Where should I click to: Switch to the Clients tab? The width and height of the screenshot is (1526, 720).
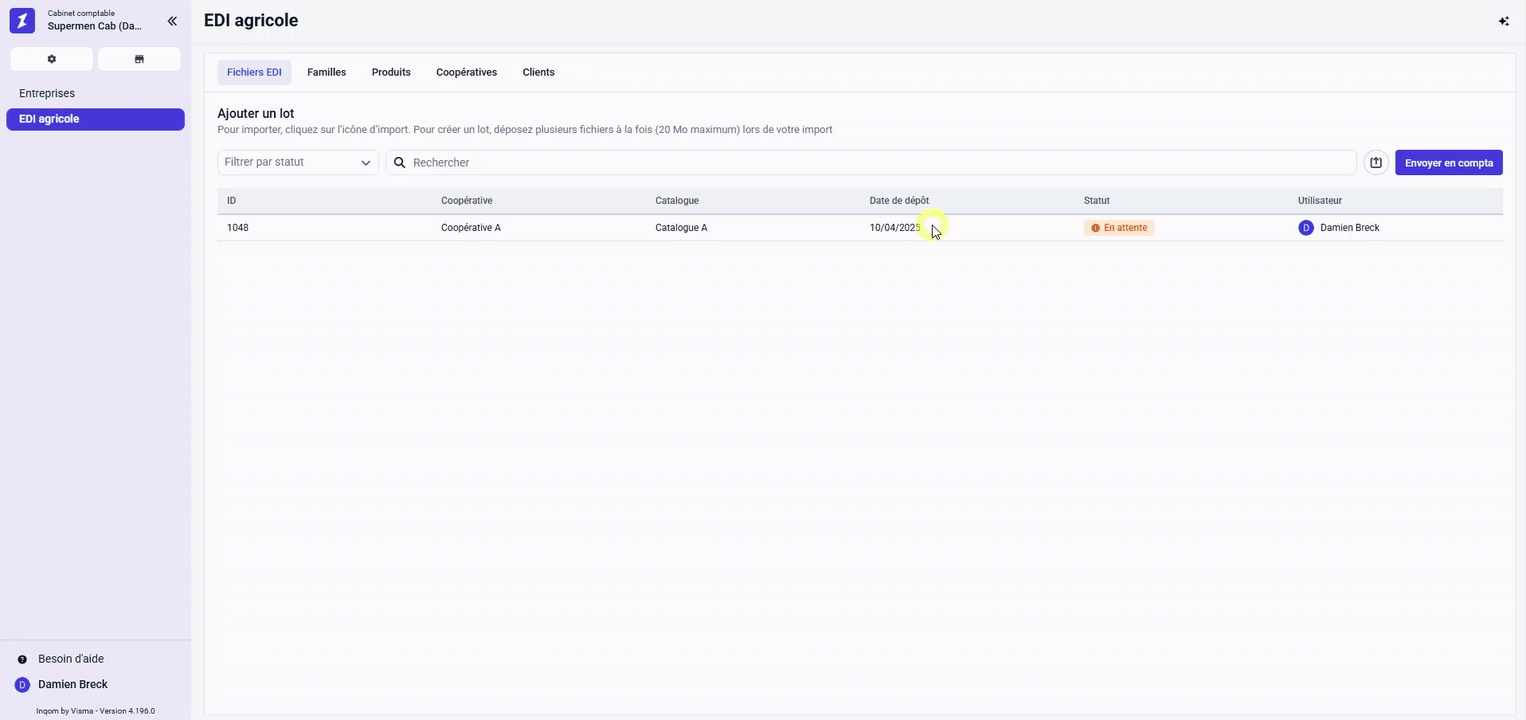[538, 72]
